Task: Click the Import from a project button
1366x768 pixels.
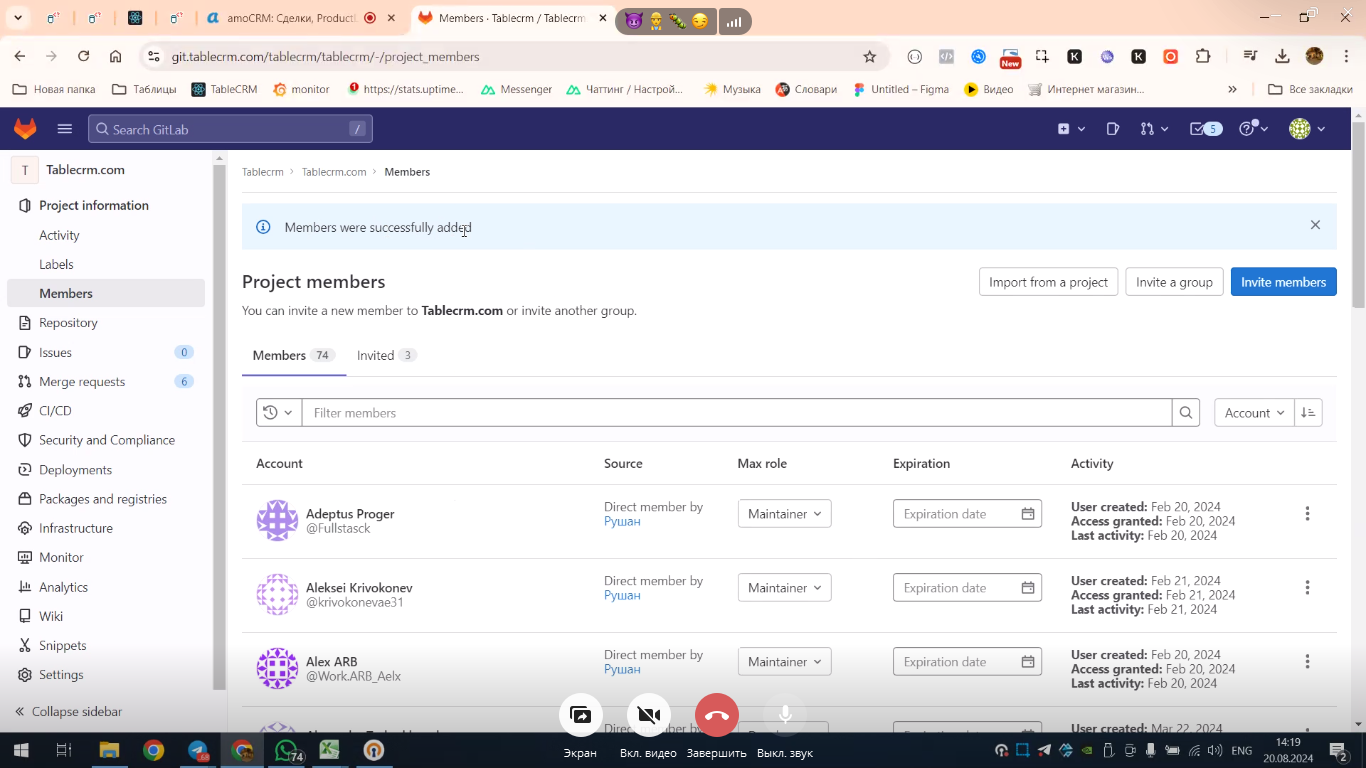Action: coord(1048,282)
